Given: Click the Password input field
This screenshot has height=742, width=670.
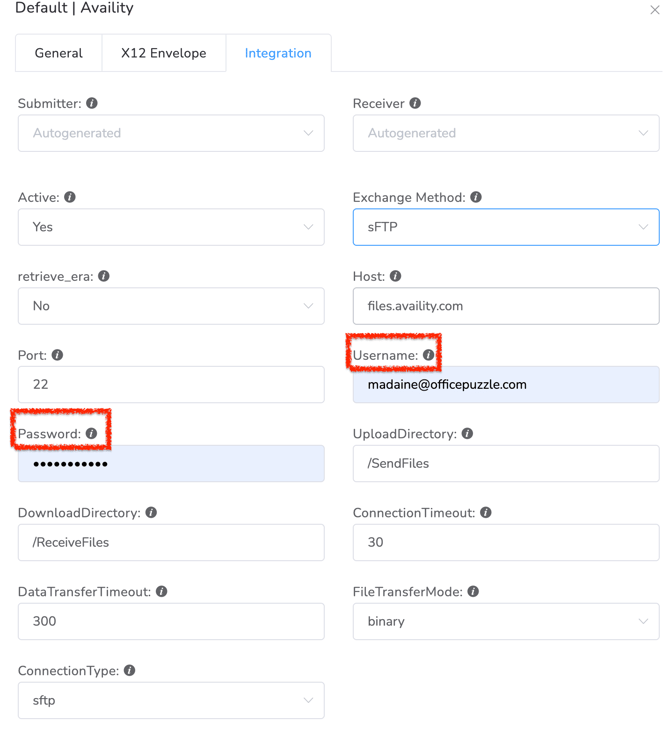Looking at the screenshot, I should [171, 464].
